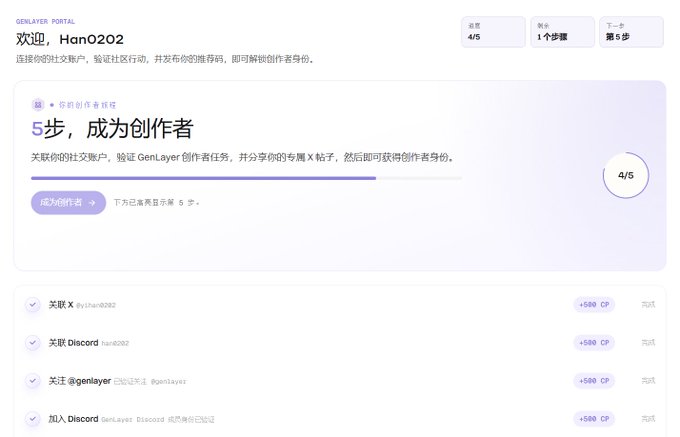The image size is (680, 437).
Task: Click the GENLAYER PORTAL label
Action: (46, 21)
